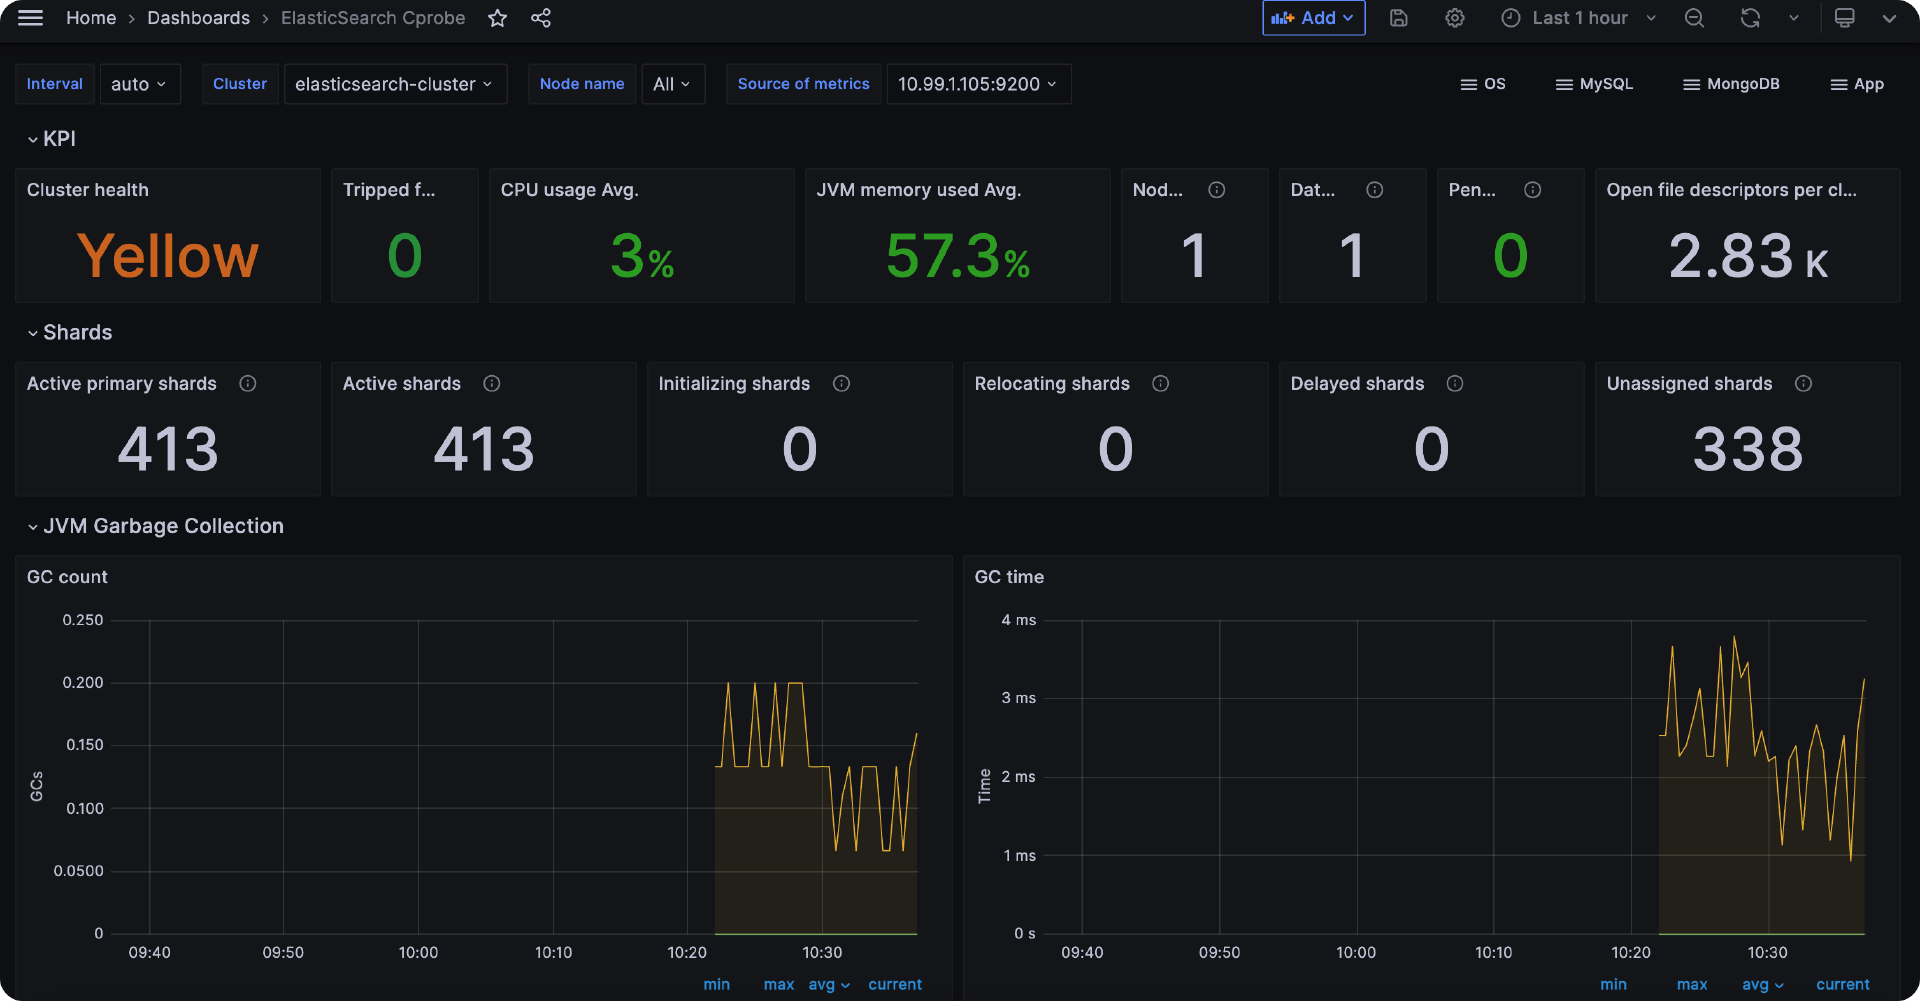The image size is (1920, 1001).
Task: Open JVM memory used Avg. panel title
Action: point(919,190)
